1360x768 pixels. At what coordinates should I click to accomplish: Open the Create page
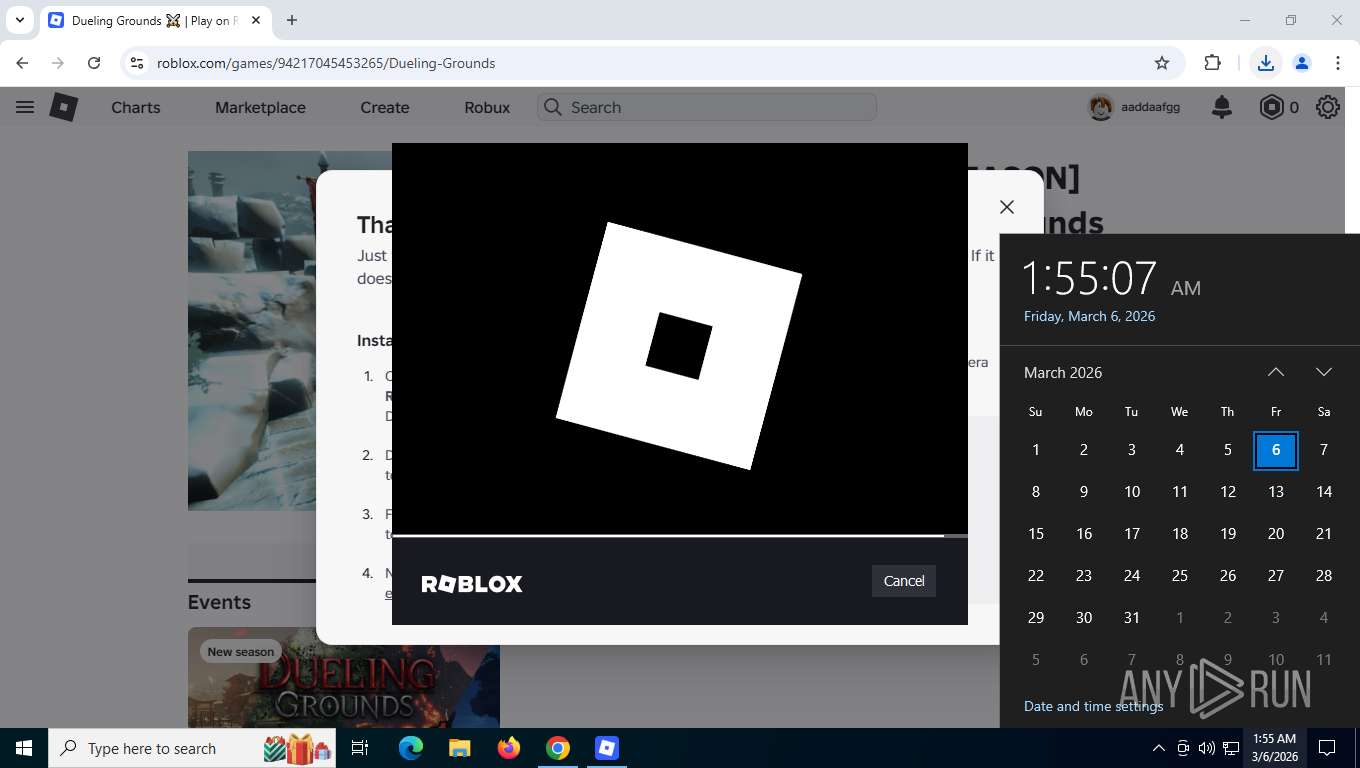pos(385,107)
